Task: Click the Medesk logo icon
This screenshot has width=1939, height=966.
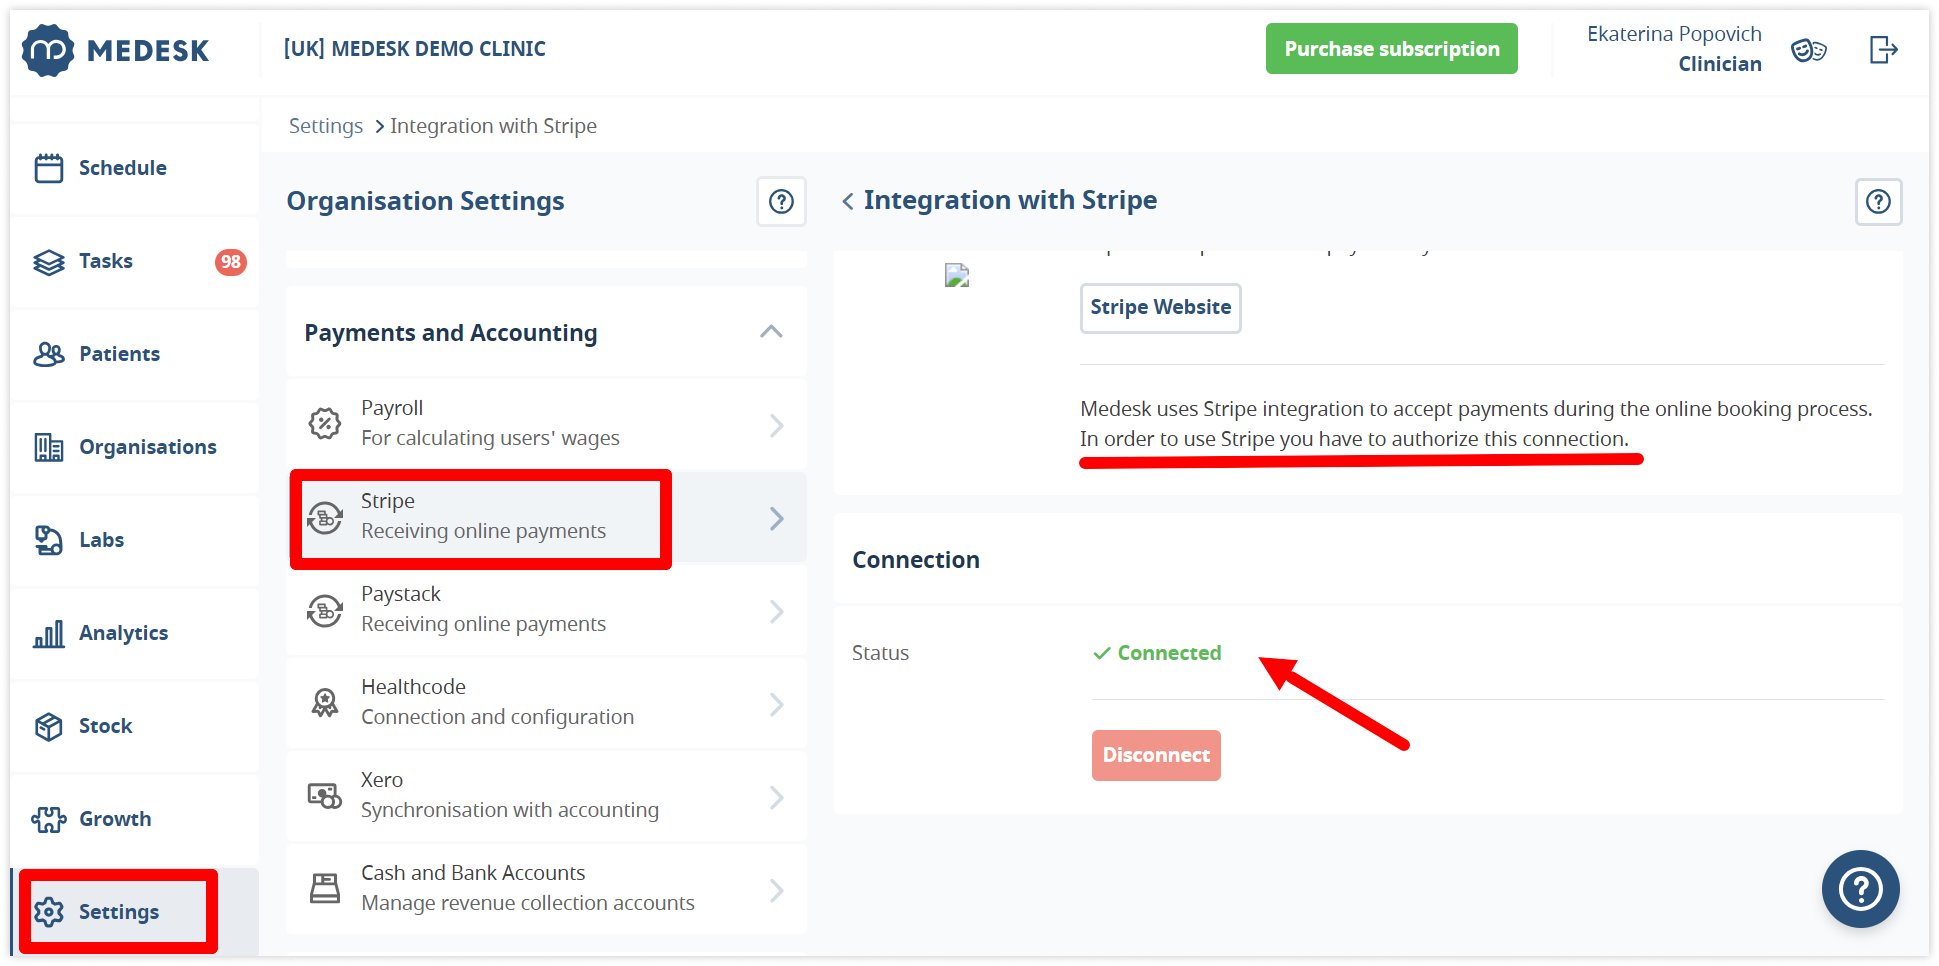Action: [x=47, y=49]
